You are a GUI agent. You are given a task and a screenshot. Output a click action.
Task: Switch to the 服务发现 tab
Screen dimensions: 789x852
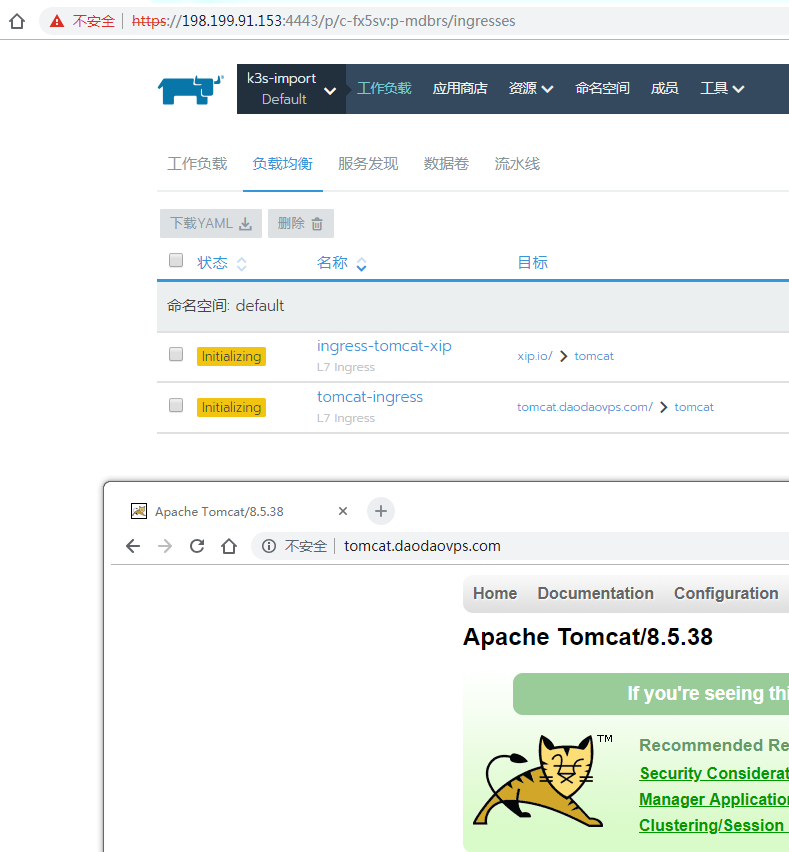click(x=368, y=164)
